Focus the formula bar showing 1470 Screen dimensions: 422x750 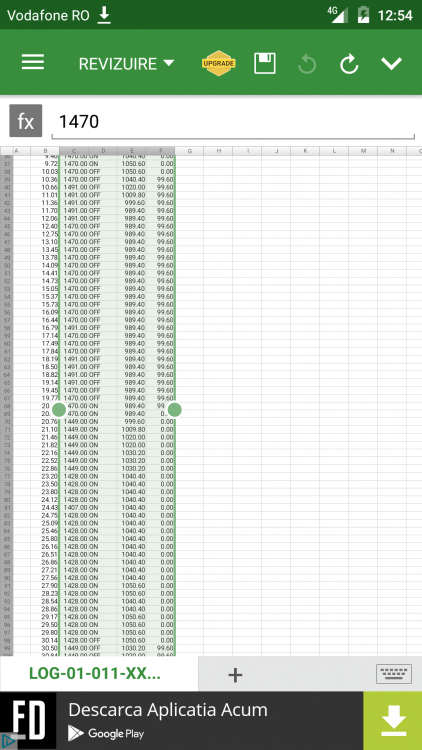(x=233, y=122)
